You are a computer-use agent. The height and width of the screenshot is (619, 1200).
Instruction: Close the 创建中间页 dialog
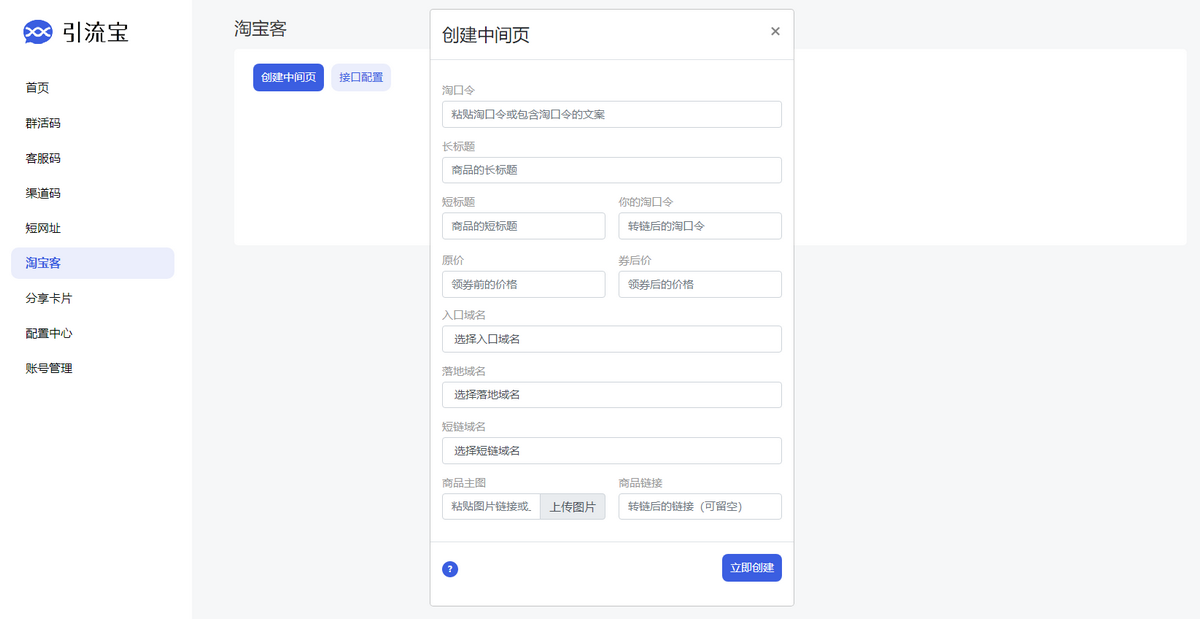click(775, 31)
